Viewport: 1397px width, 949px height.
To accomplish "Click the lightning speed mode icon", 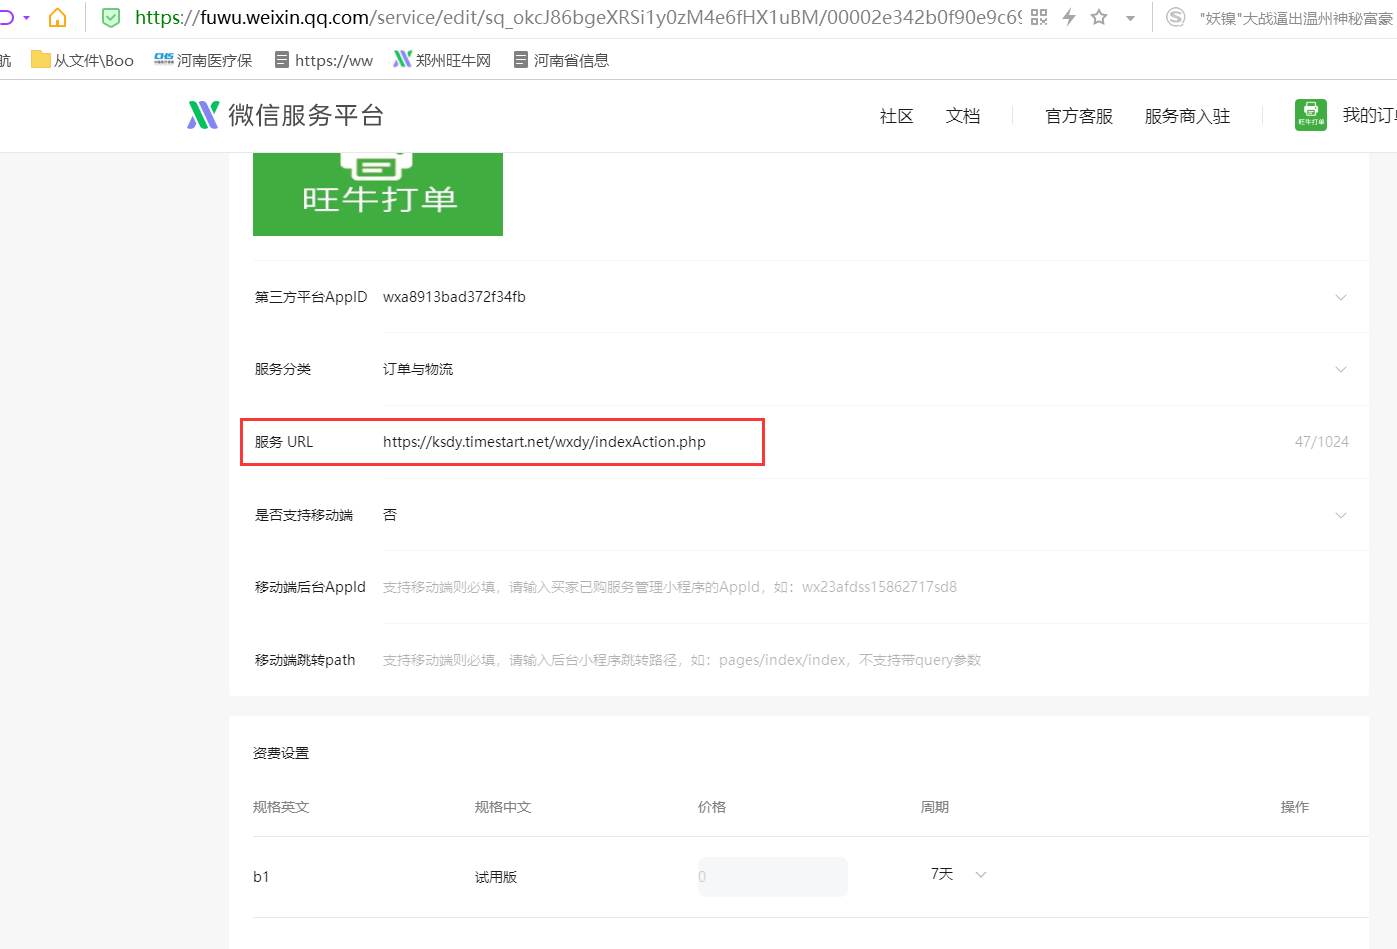I will pos(1069,17).
